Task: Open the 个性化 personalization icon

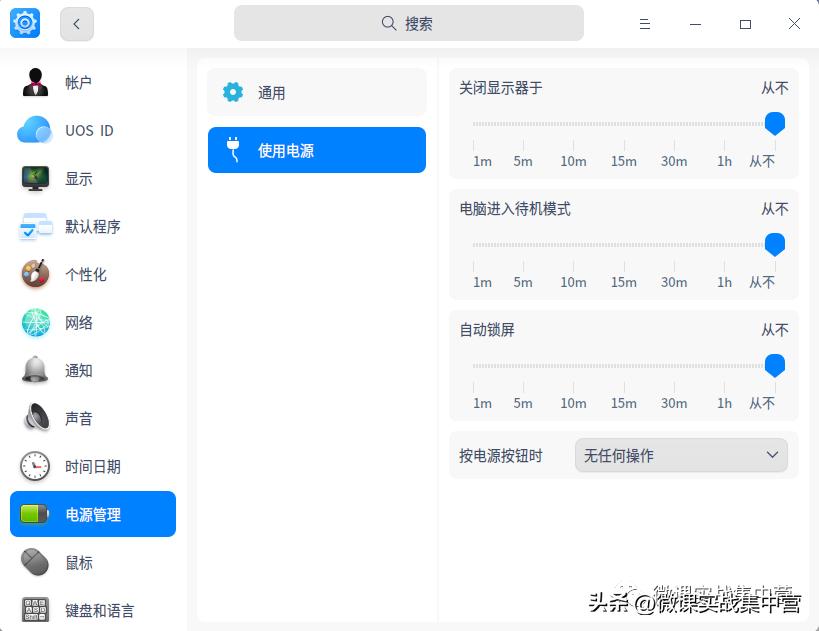Action: pyautogui.click(x=36, y=274)
